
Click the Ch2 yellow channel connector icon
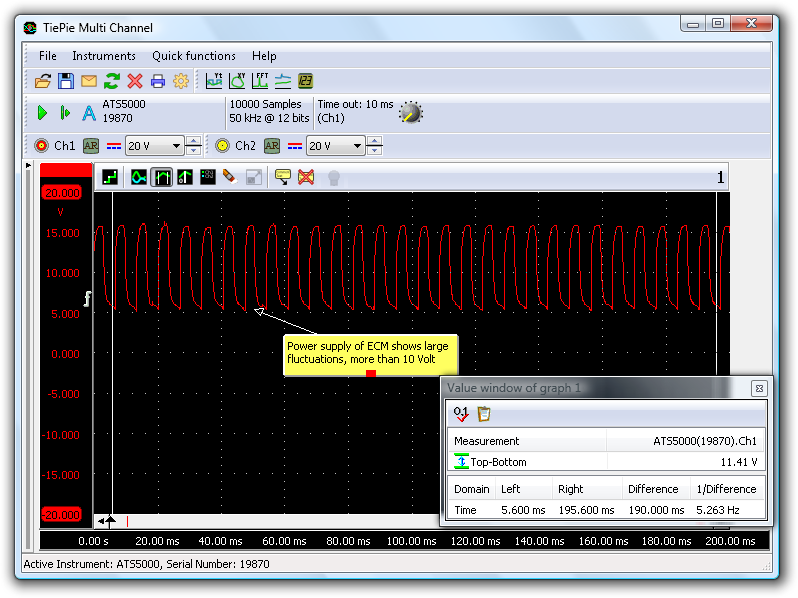[222, 146]
